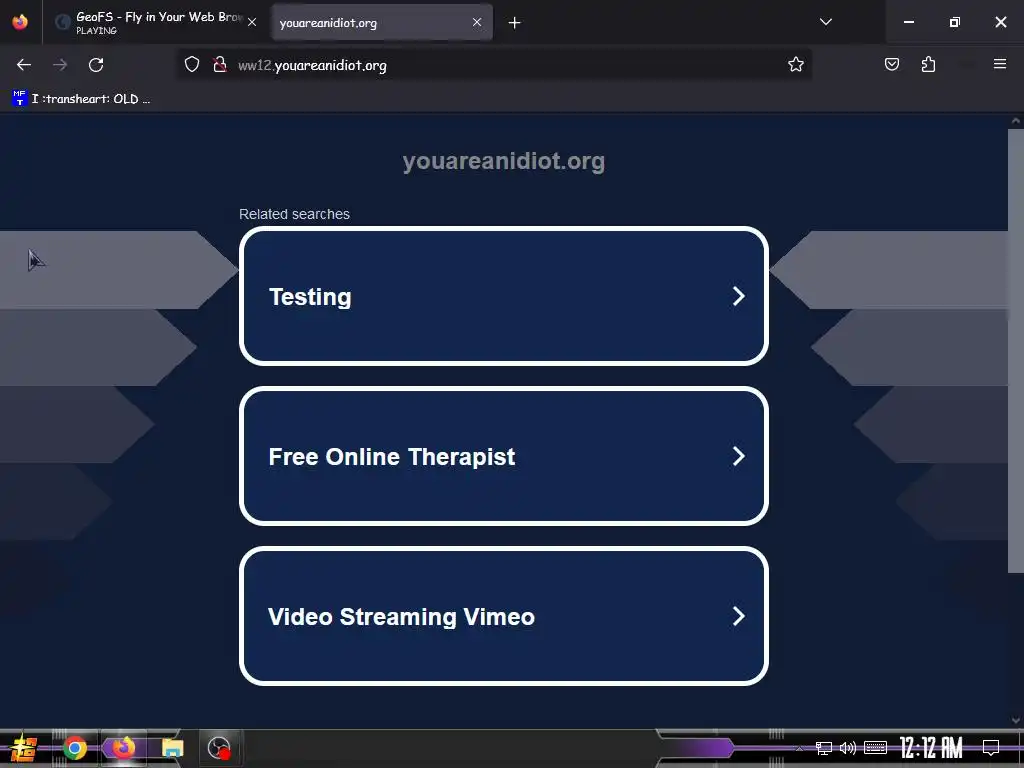Open tracking protection shield icon
Screen dimensions: 1024x768
[x=191, y=64]
